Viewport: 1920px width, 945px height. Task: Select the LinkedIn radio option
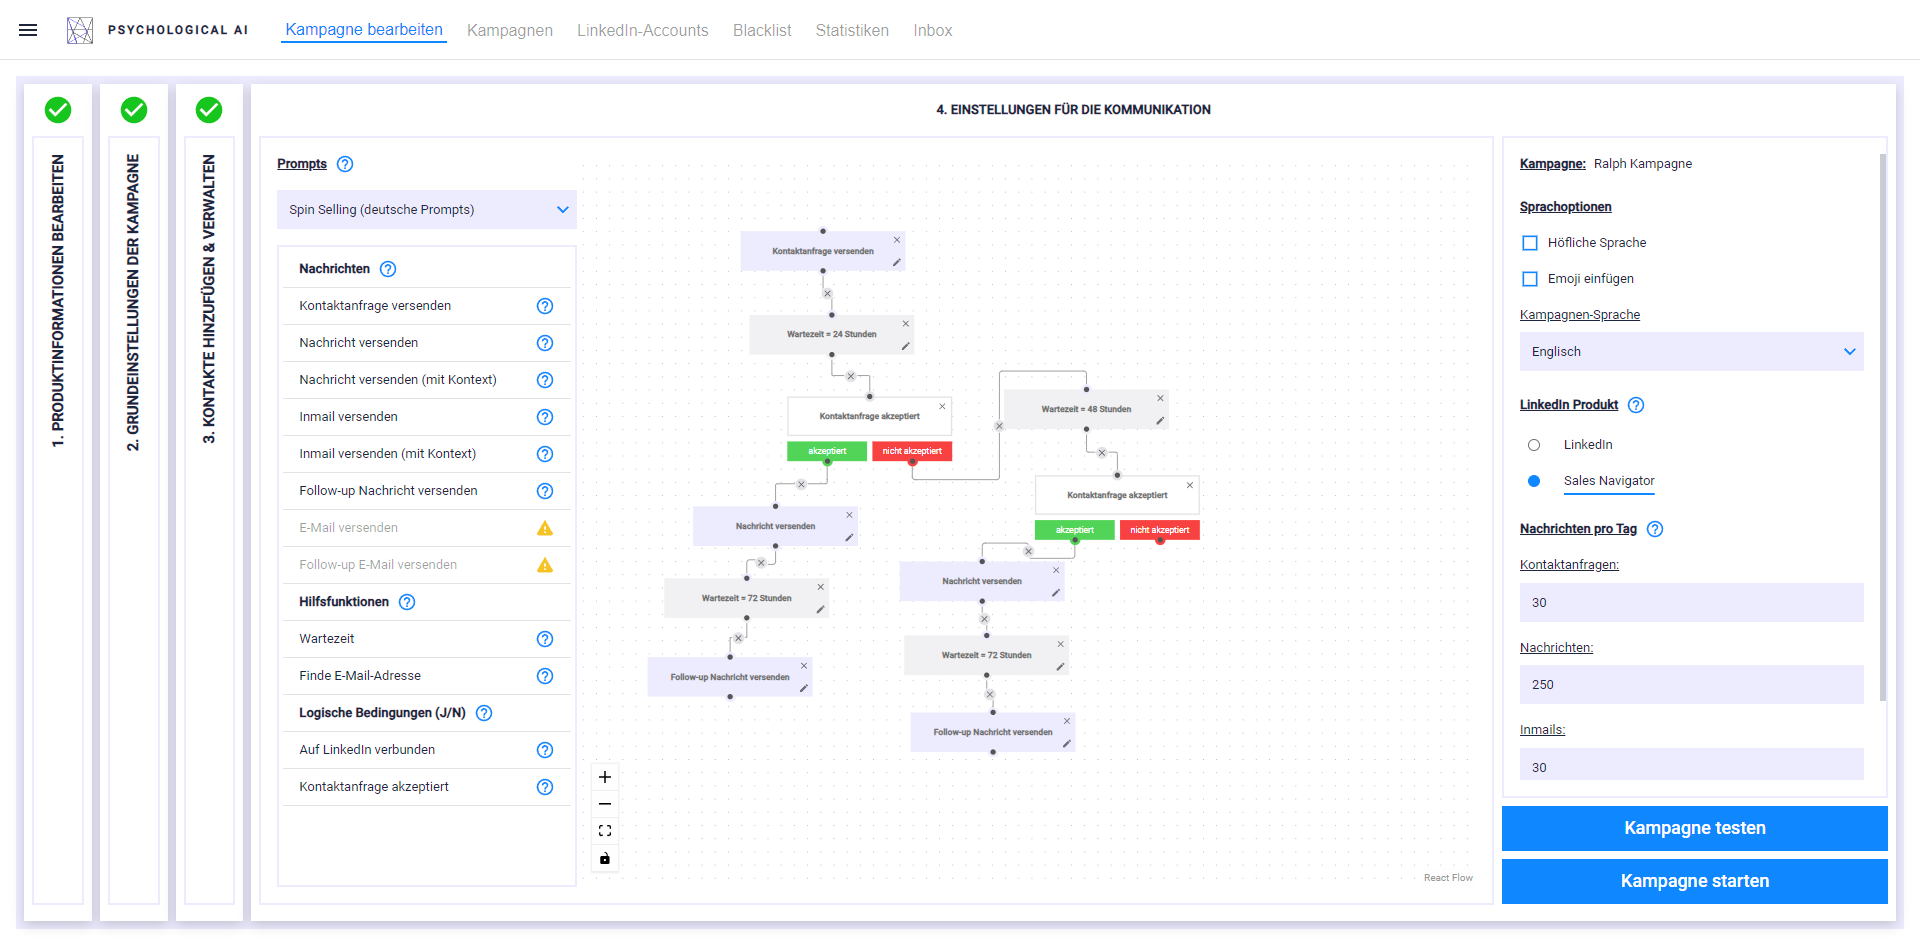(1534, 445)
